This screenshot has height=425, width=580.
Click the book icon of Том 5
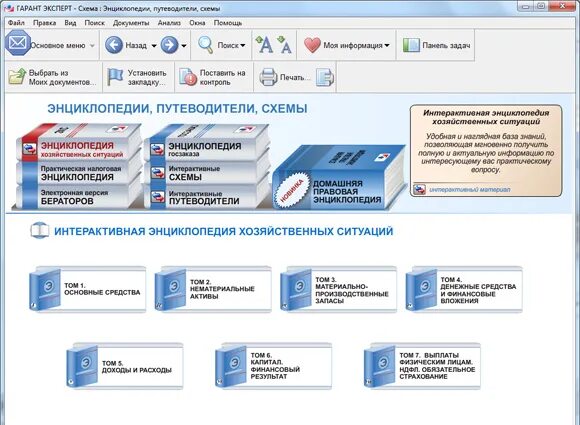(x=82, y=366)
